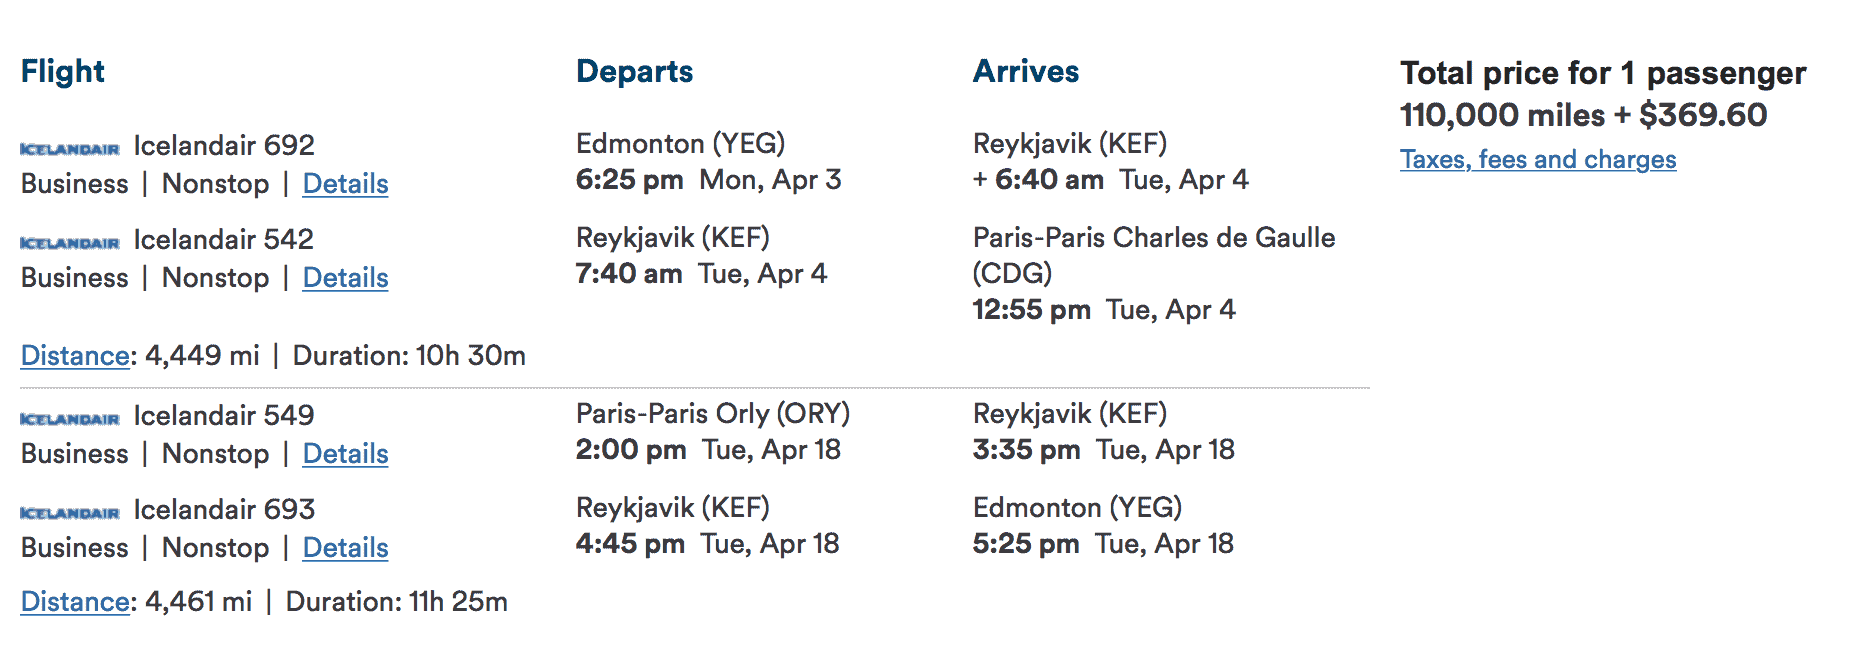Open Details for Icelandair 692
1854x660 pixels.
(345, 184)
